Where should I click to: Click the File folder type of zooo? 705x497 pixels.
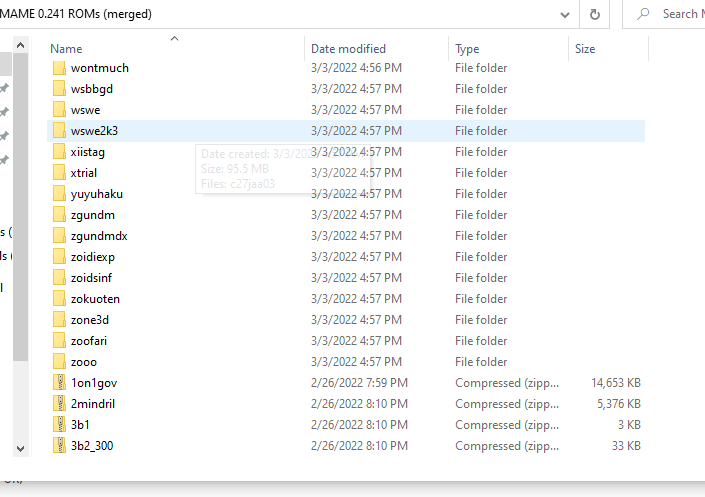tap(481, 362)
